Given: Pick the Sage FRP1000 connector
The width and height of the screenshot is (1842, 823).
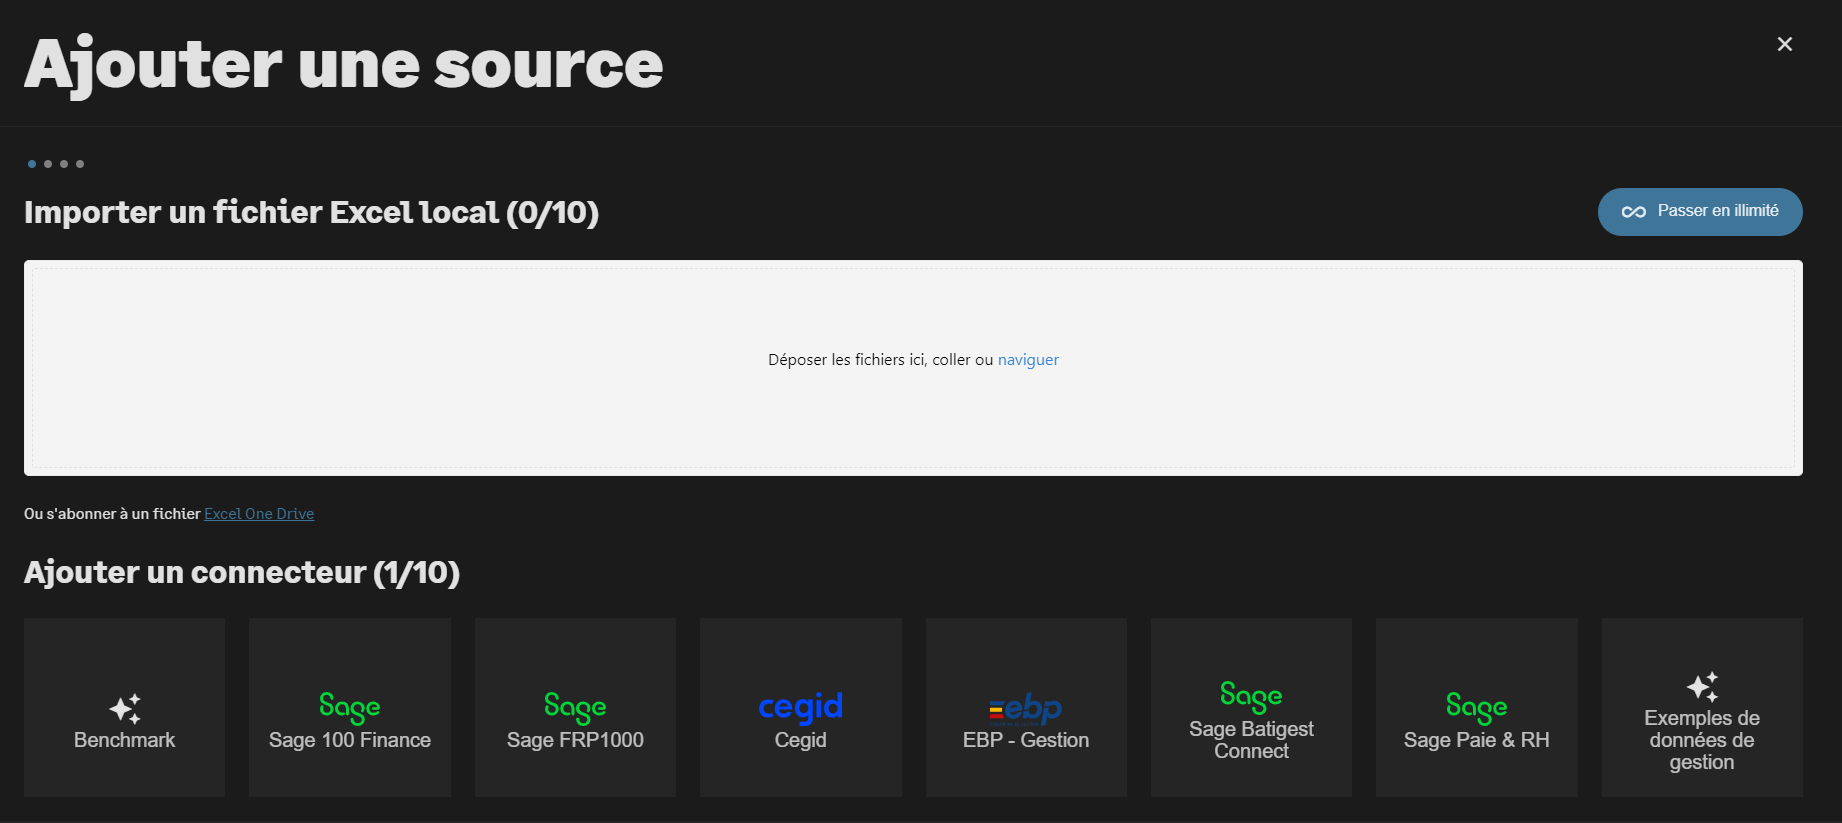Looking at the screenshot, I should [575, 707].
